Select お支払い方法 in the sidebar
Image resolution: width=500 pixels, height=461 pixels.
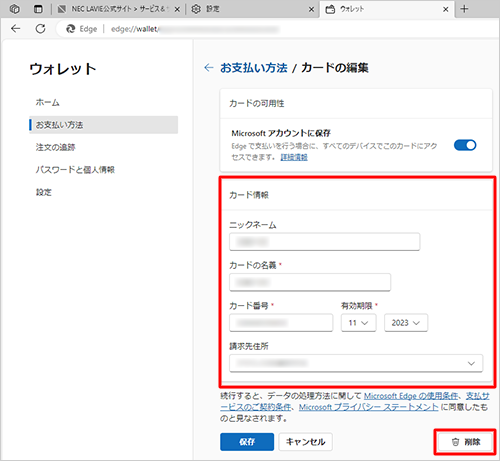point(103,125)
